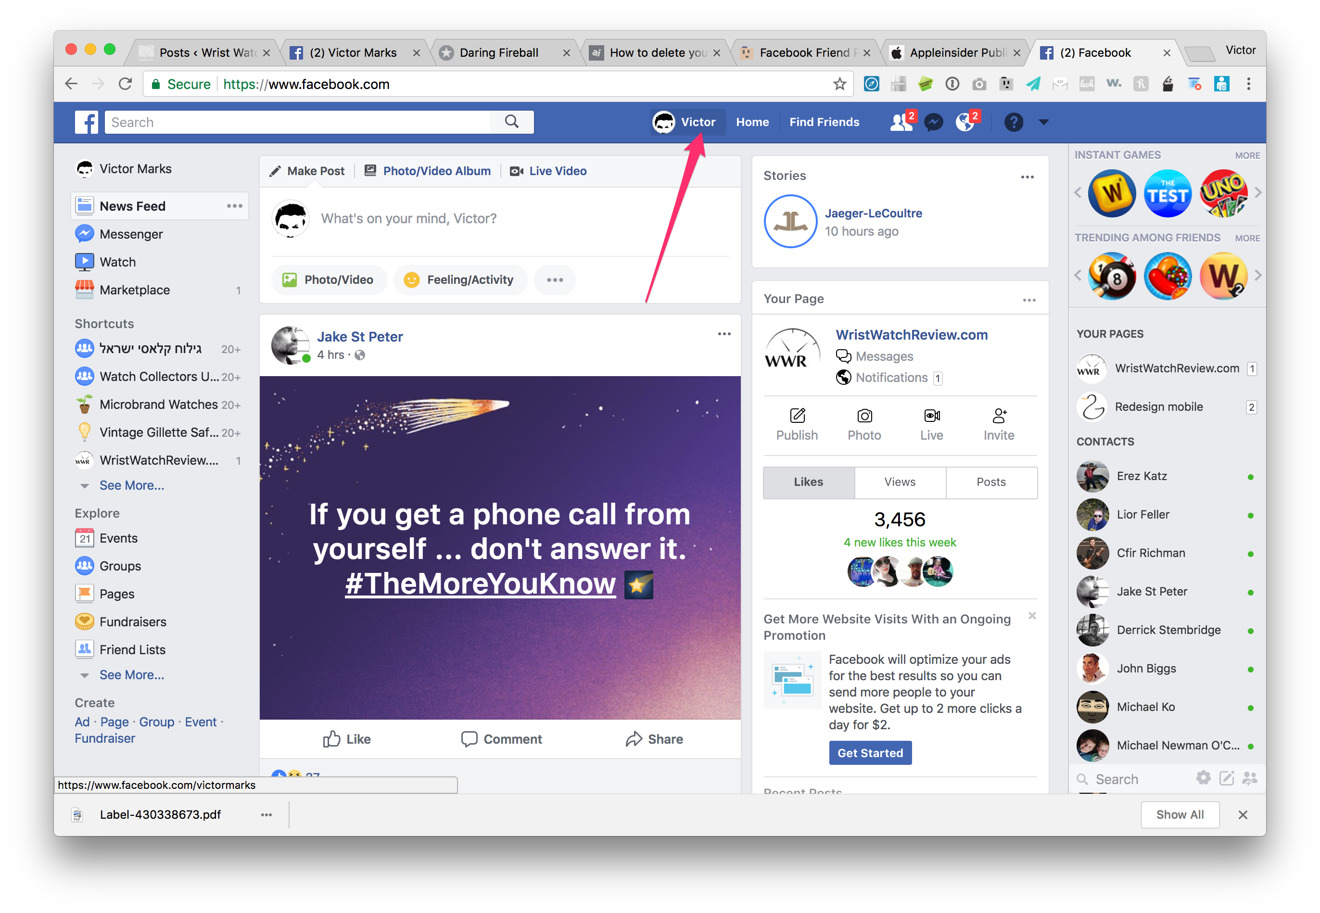Open Your Page panel options ellipsis
Screen dimensions: 1320x913
1029,300
